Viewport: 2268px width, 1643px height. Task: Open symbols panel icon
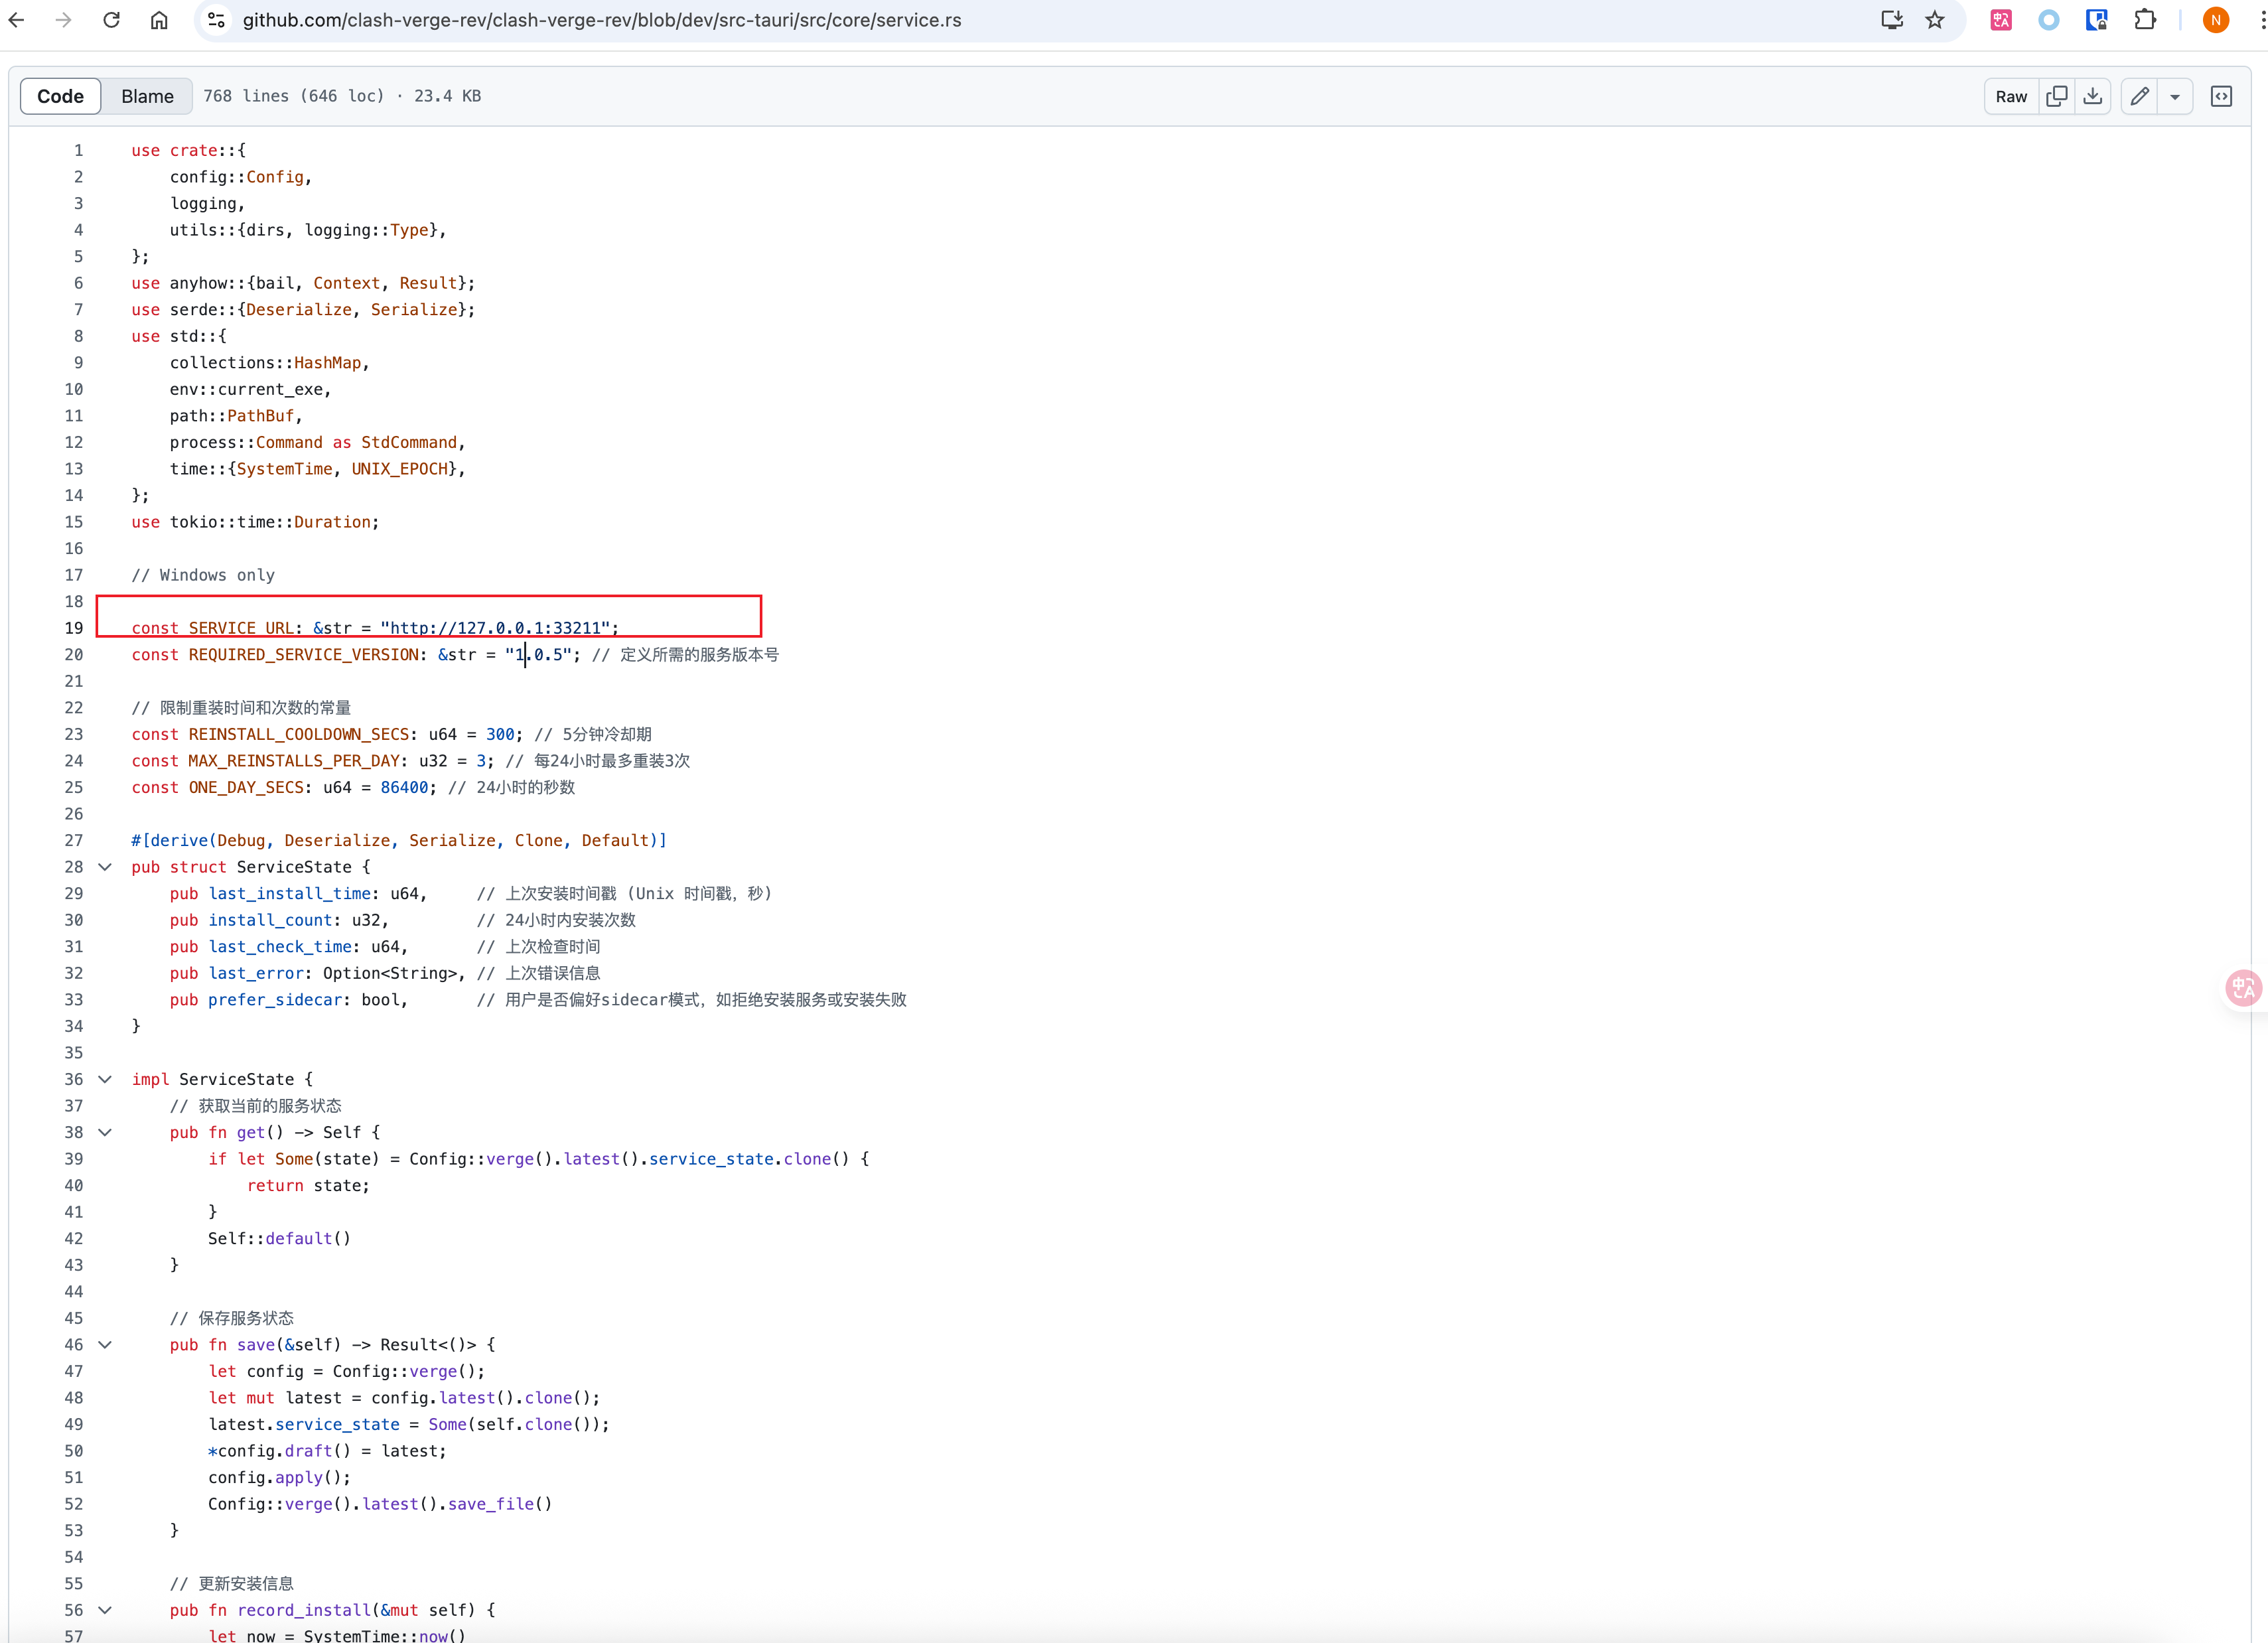(x=2221, y=96)
